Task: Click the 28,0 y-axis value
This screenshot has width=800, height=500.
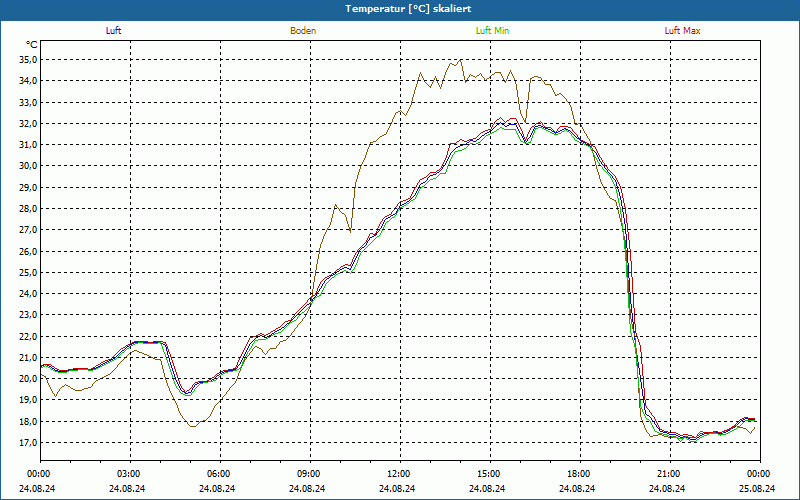Action: point(29,208)
